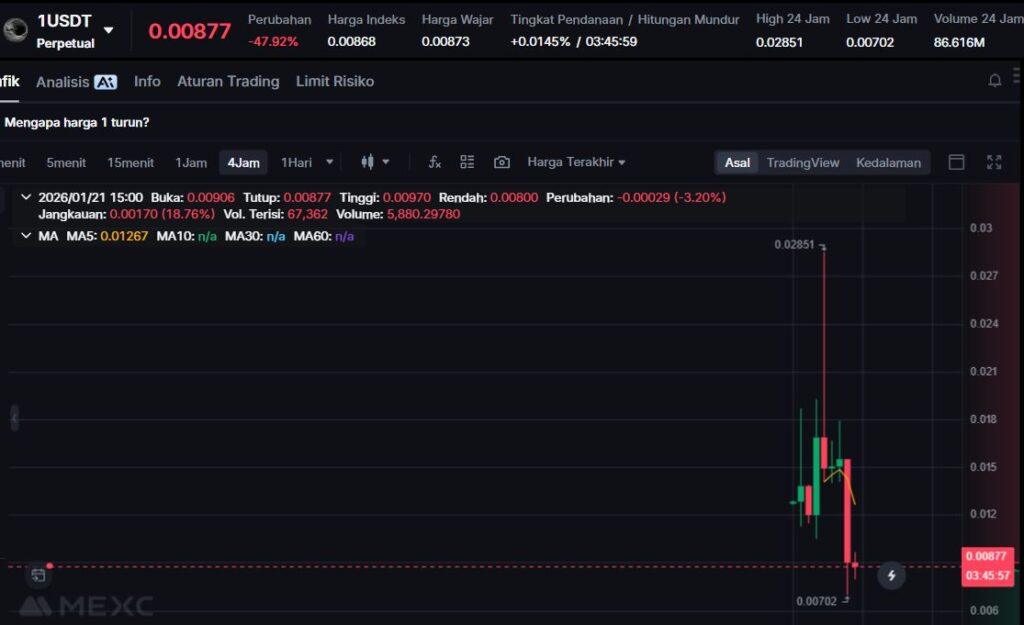Open the chart layout settings icon
This screenshot has height=625, width=1024.
pos(467,162)
